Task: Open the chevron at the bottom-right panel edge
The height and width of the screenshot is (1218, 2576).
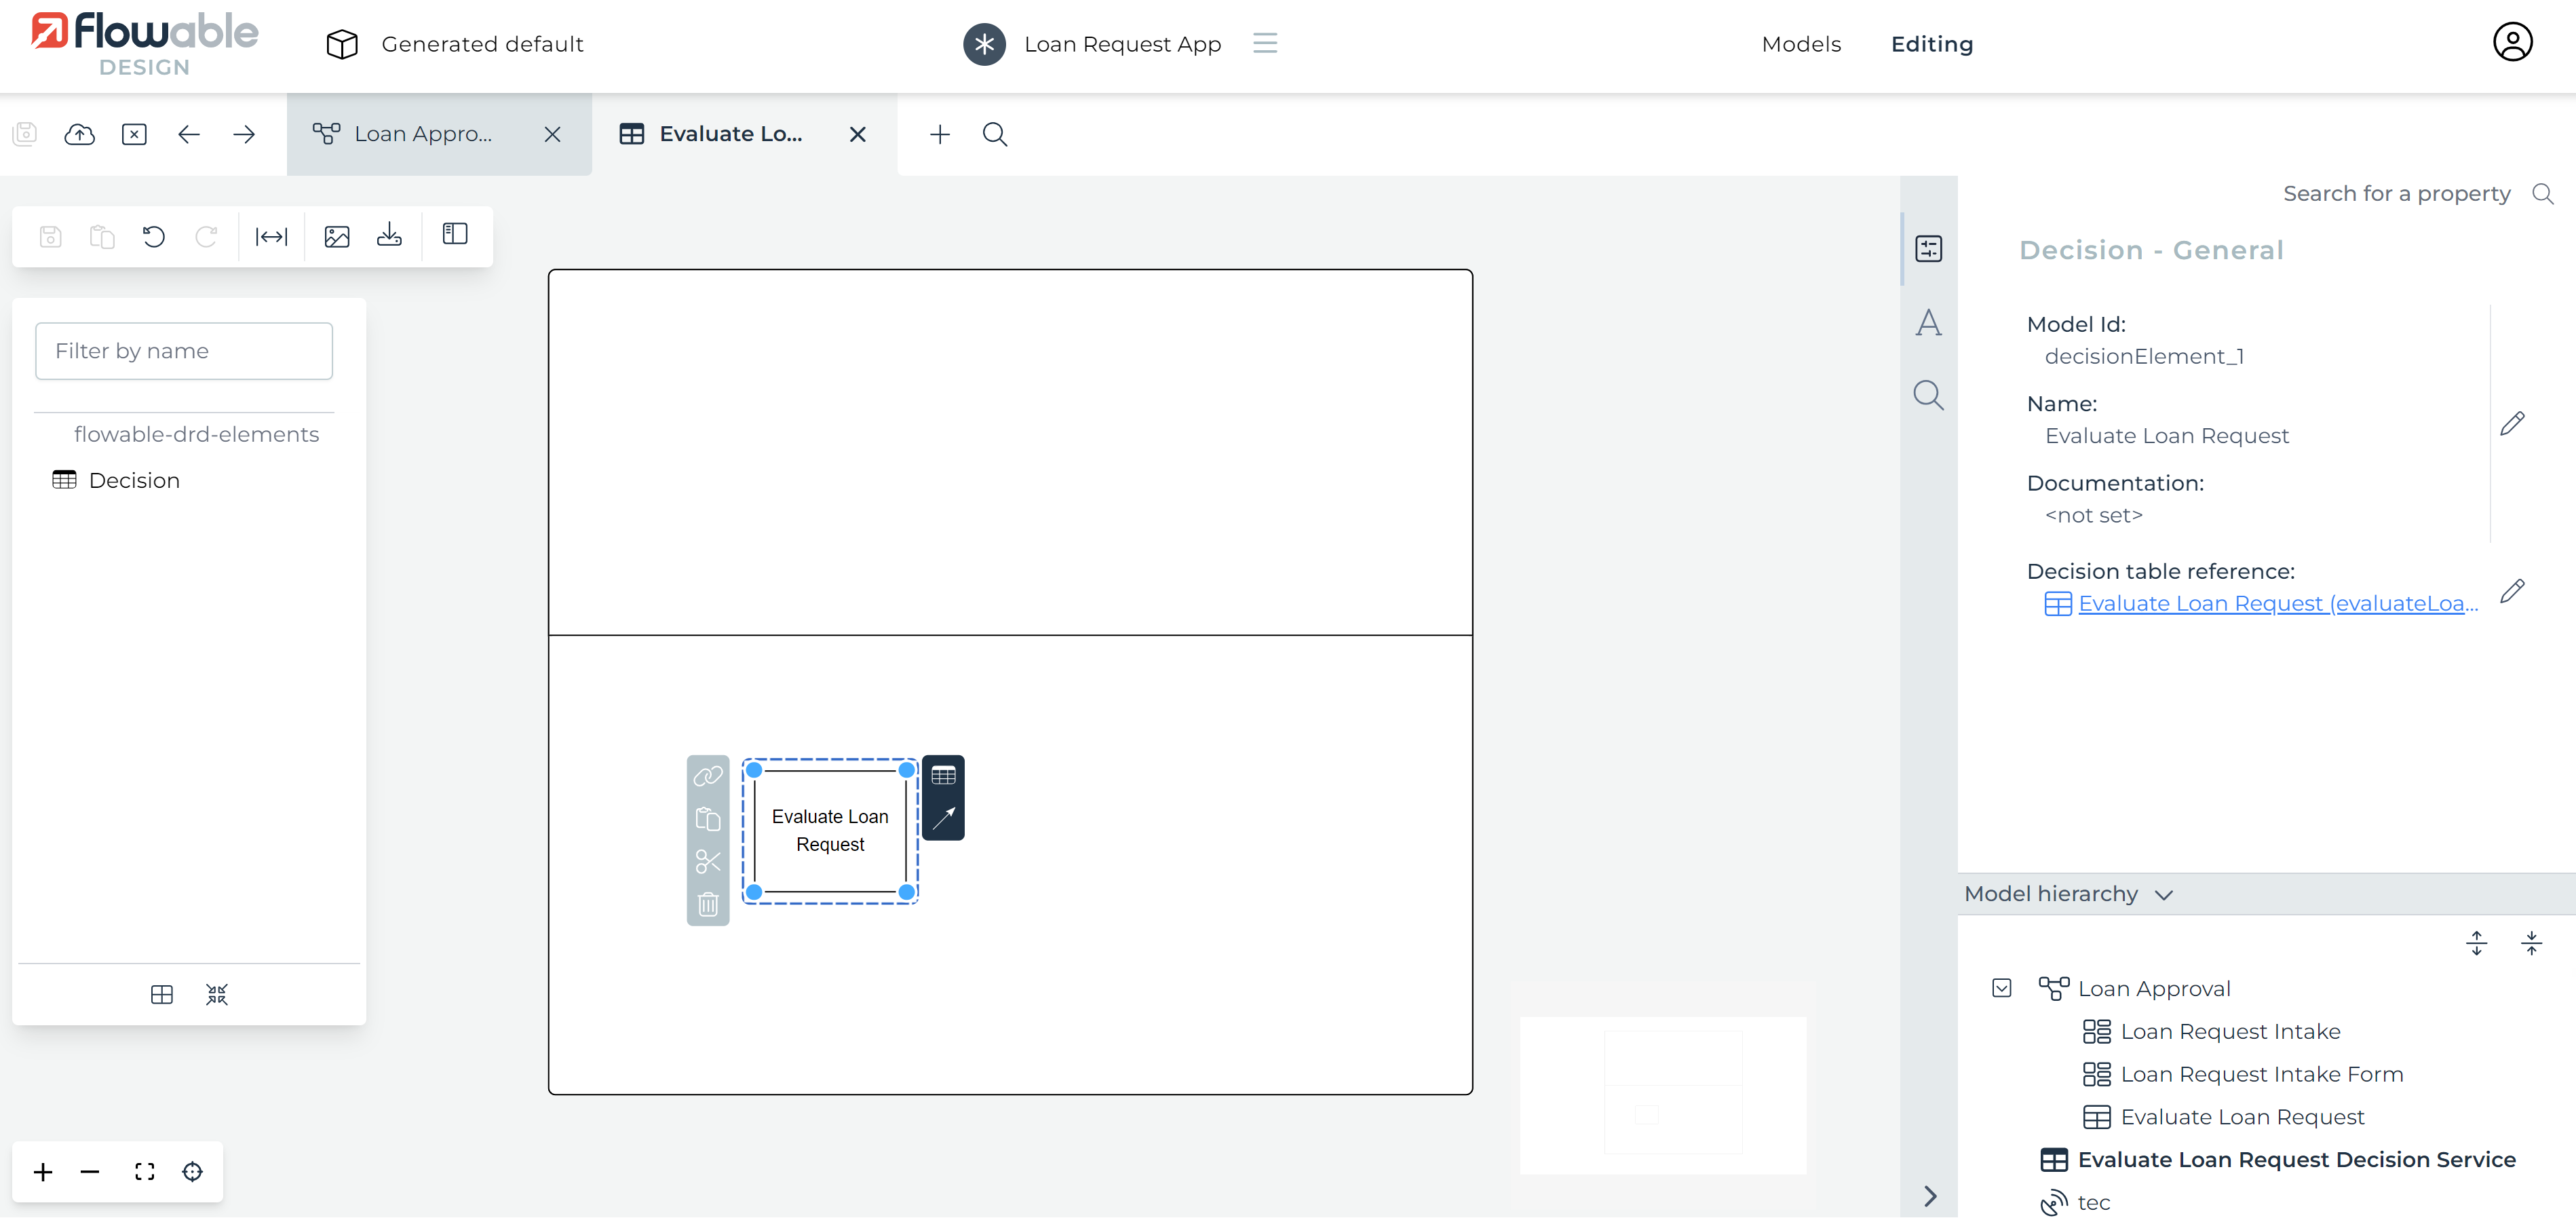Action: pyautogui.click(x=1929, y=1196)
